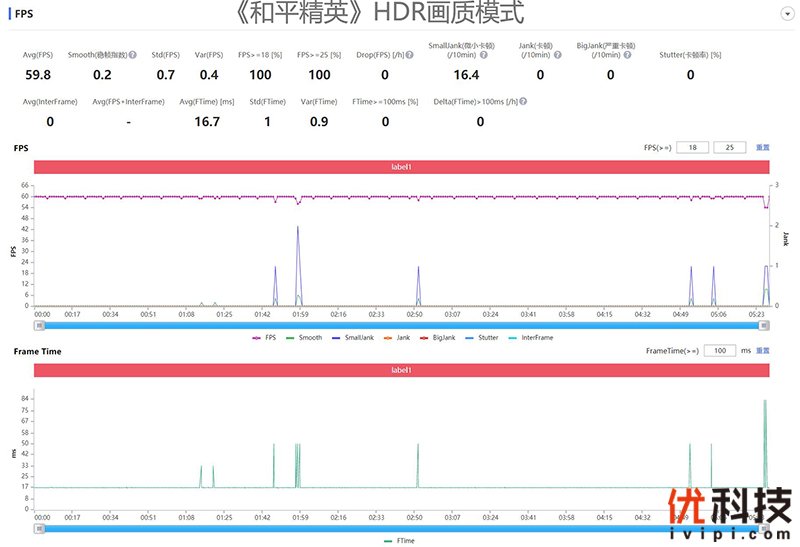Screen dimensions: 800x547
Task: Click the FPS threshold field showing 25
Action: tap(729, 148)
